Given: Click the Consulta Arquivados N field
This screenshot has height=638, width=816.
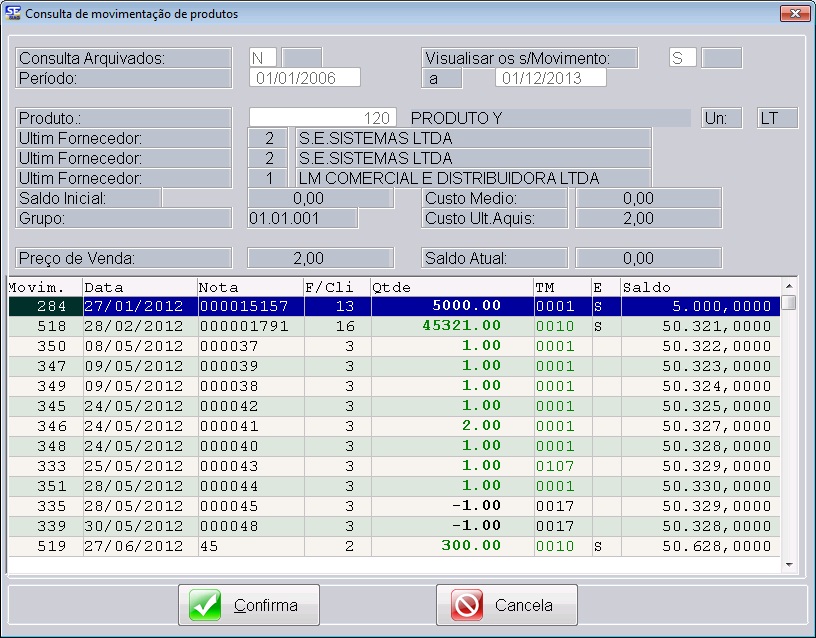Looking at the screenshot, I should pos(263,58).
